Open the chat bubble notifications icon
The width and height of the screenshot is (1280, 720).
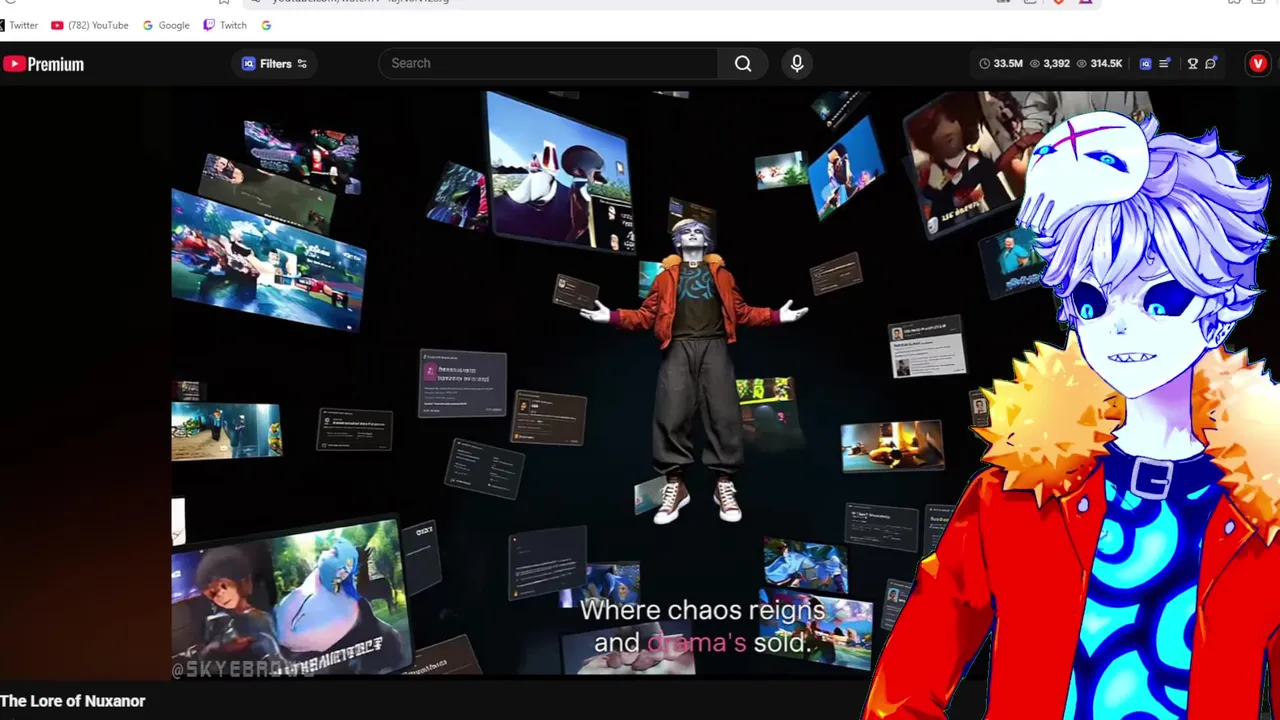(x=1211, y=64)
